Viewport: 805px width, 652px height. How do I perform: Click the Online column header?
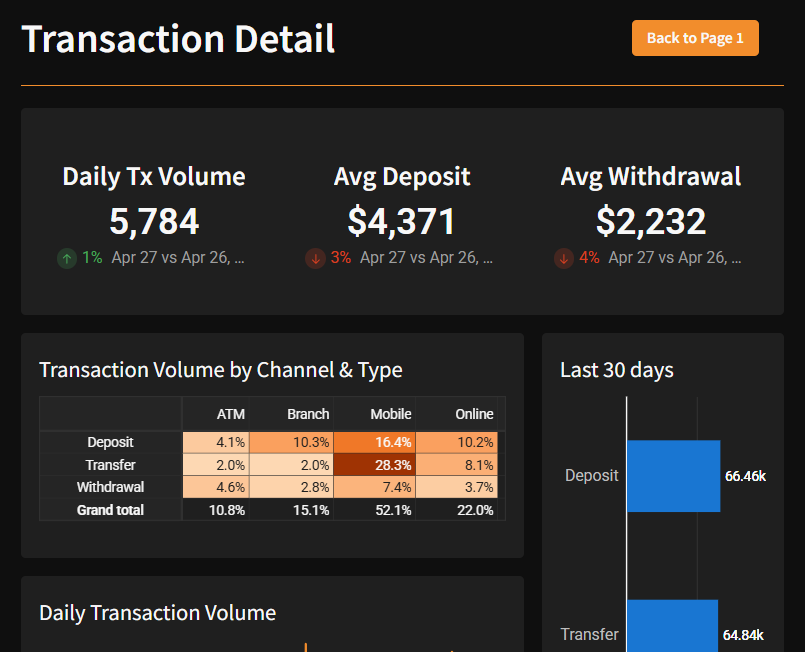474,414
